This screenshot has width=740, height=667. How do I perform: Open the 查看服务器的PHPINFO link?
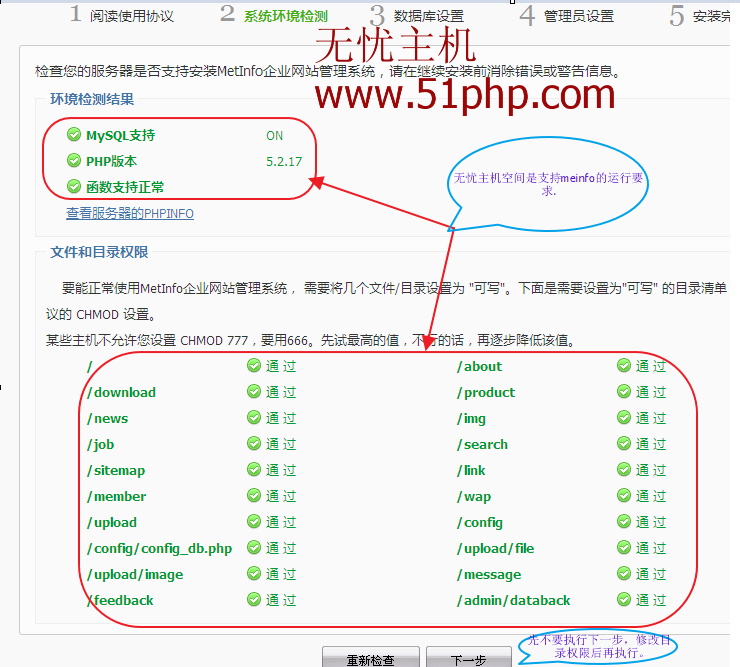tap(130, 214)
